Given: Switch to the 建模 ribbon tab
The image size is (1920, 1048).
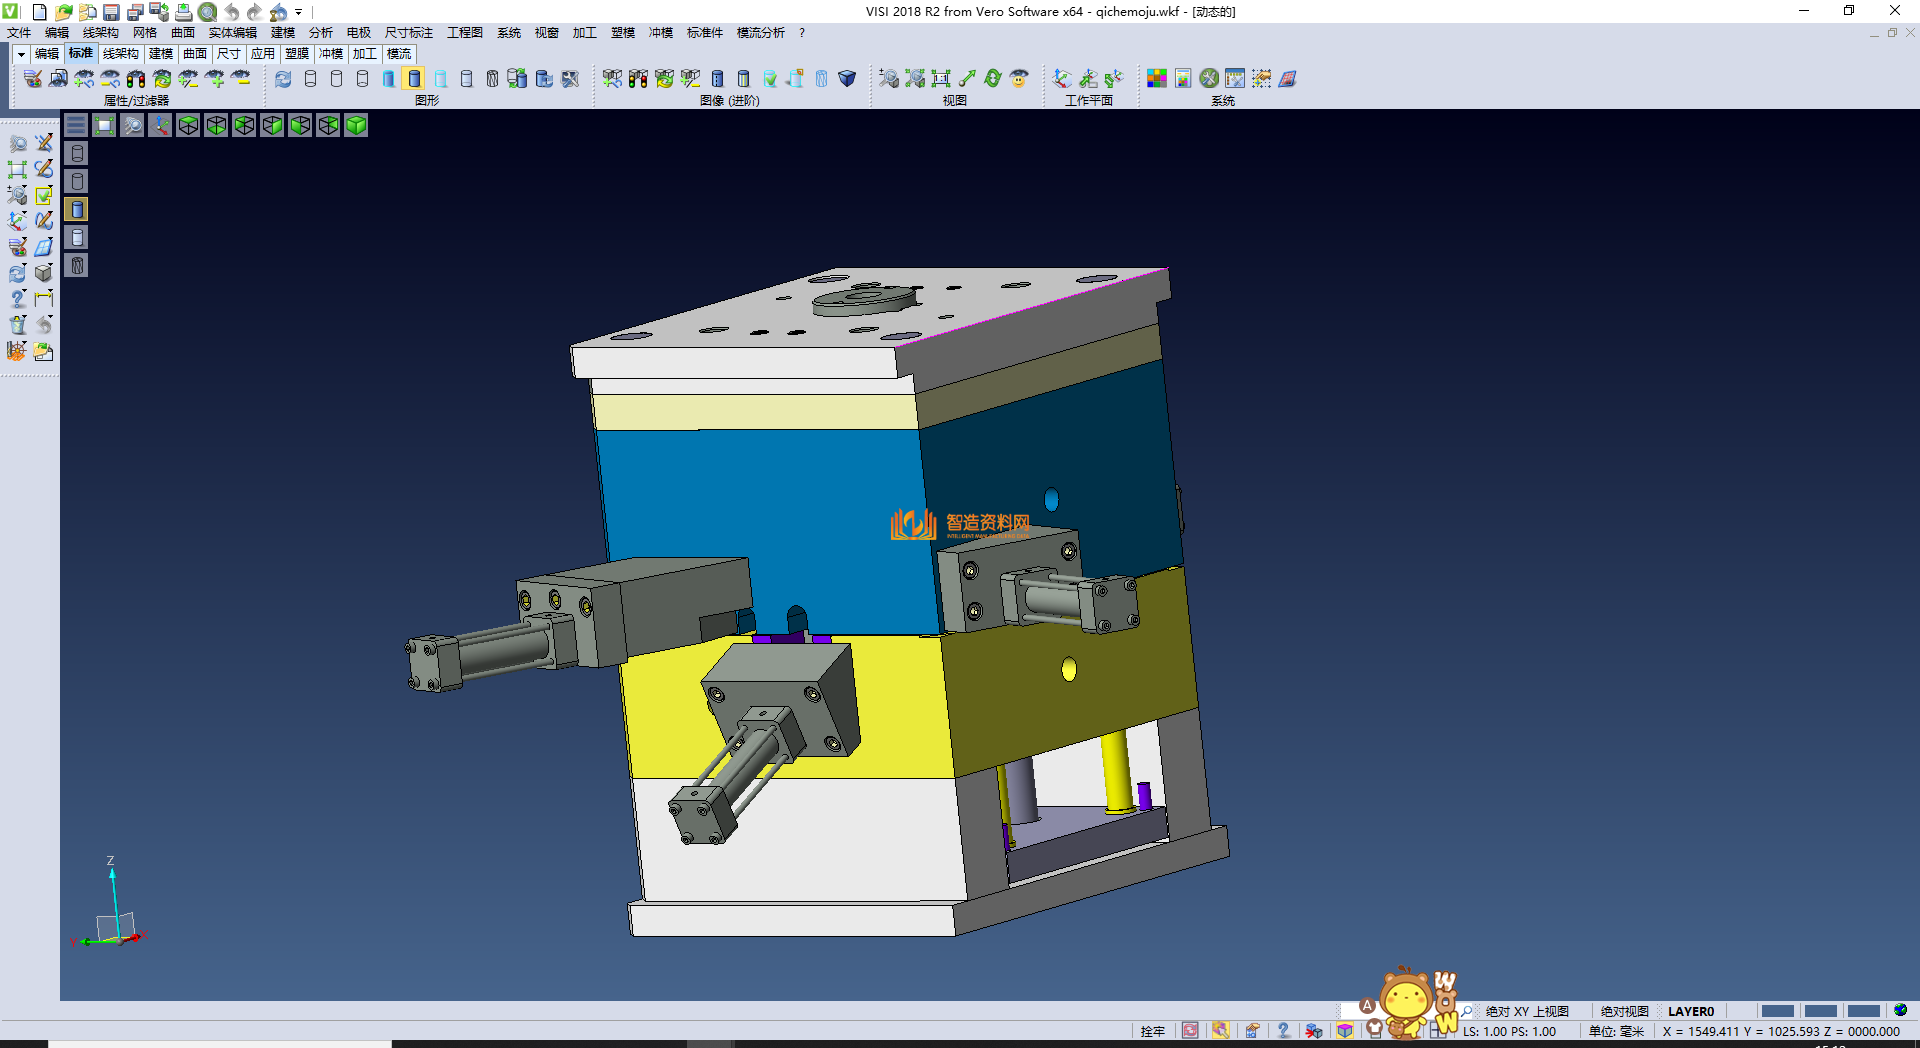Looking at the screenshot, I should tap(161, 54).
